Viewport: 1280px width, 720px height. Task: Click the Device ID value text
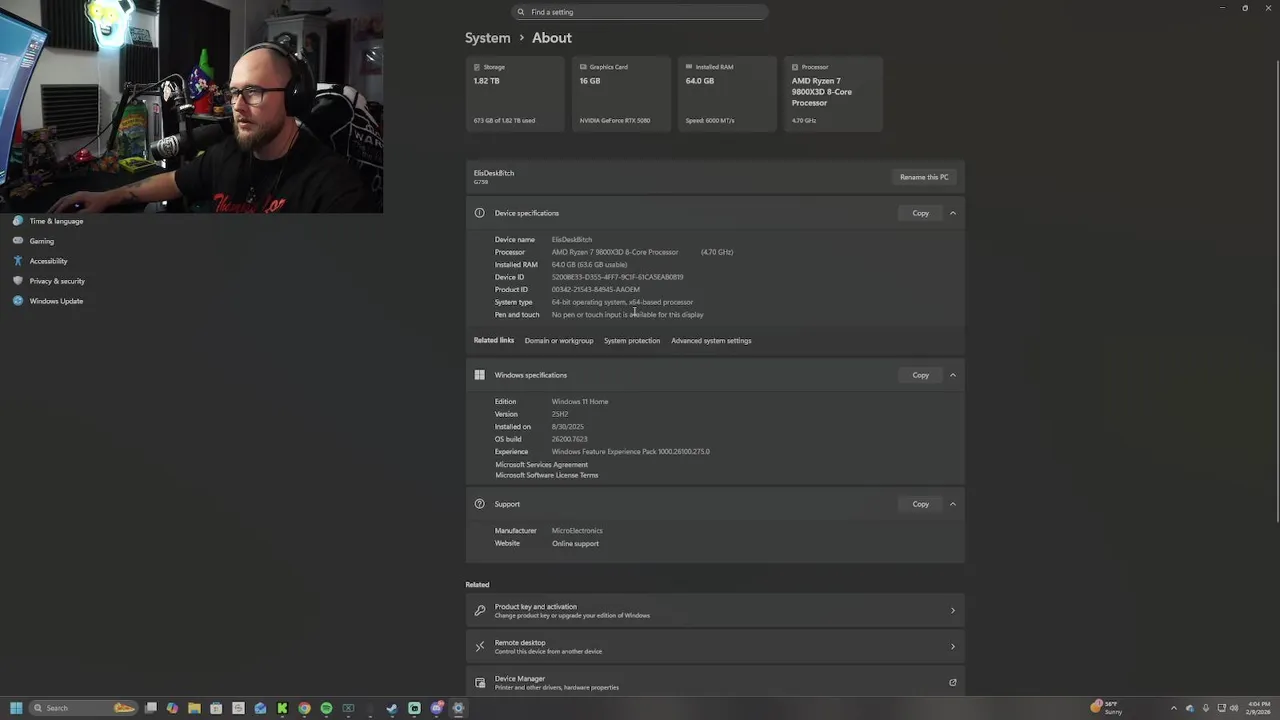click(x=617, y=277)
